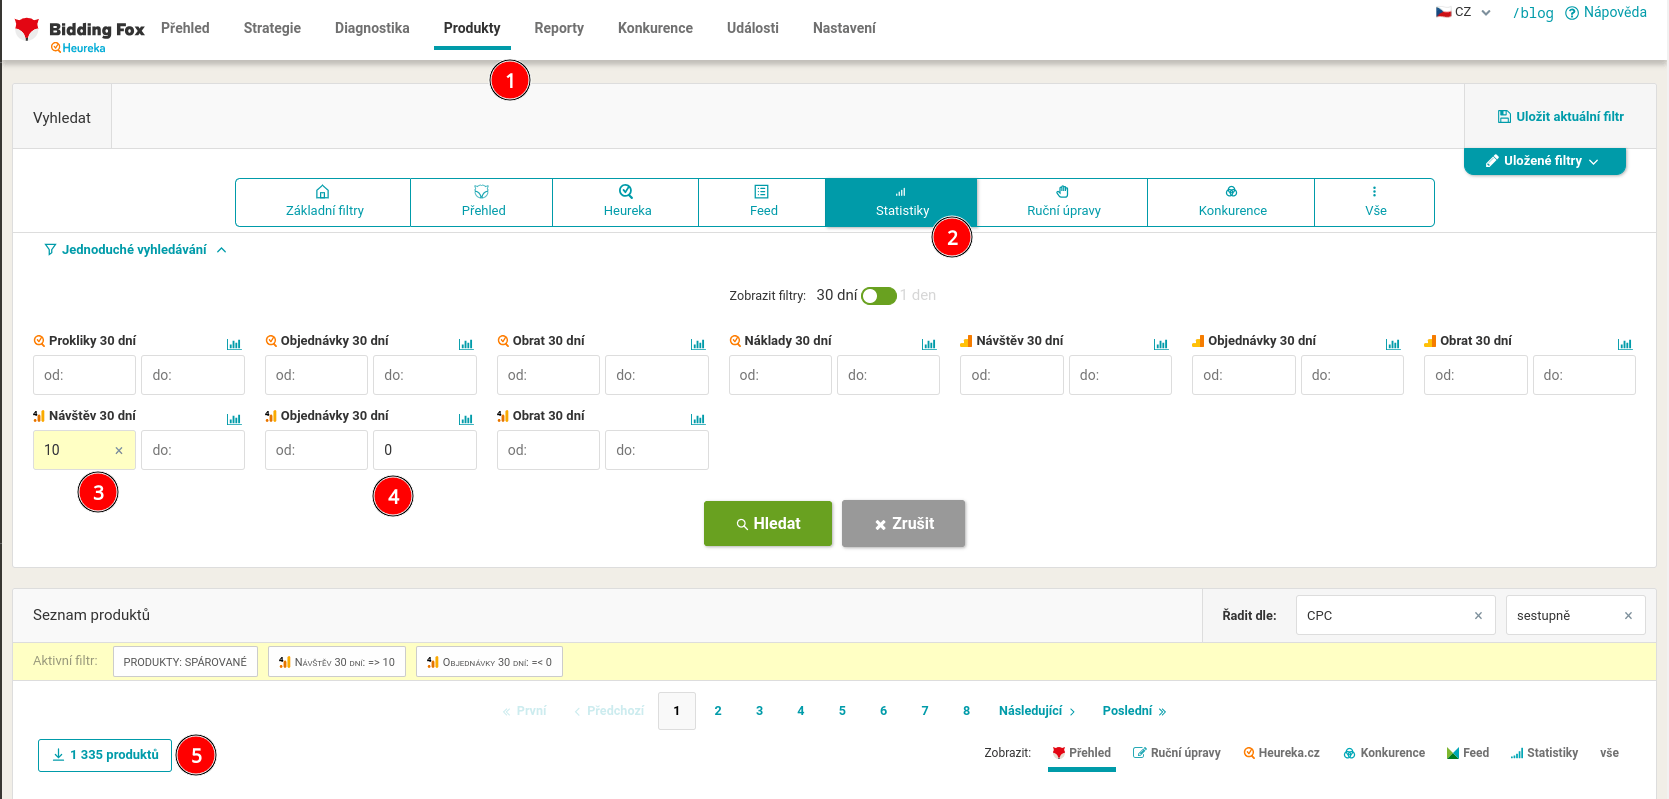Switch to the Ruční úpravy filter tab

1062,202
